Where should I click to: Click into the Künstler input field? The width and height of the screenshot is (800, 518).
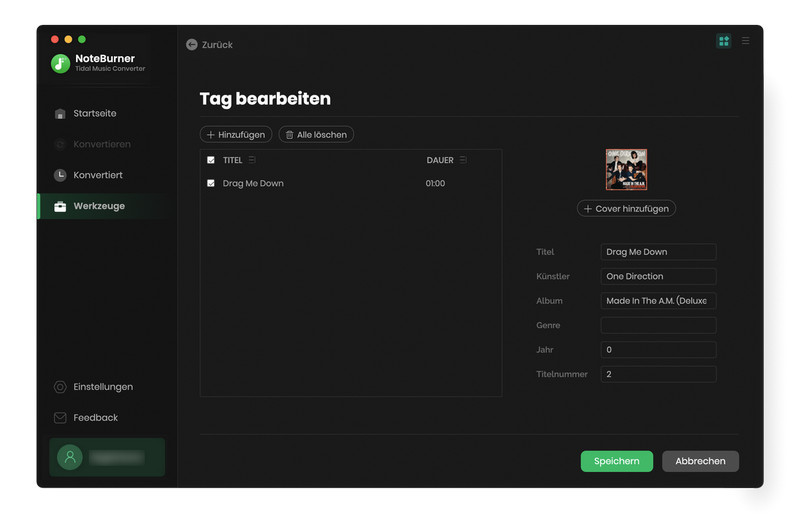point(658,276)
